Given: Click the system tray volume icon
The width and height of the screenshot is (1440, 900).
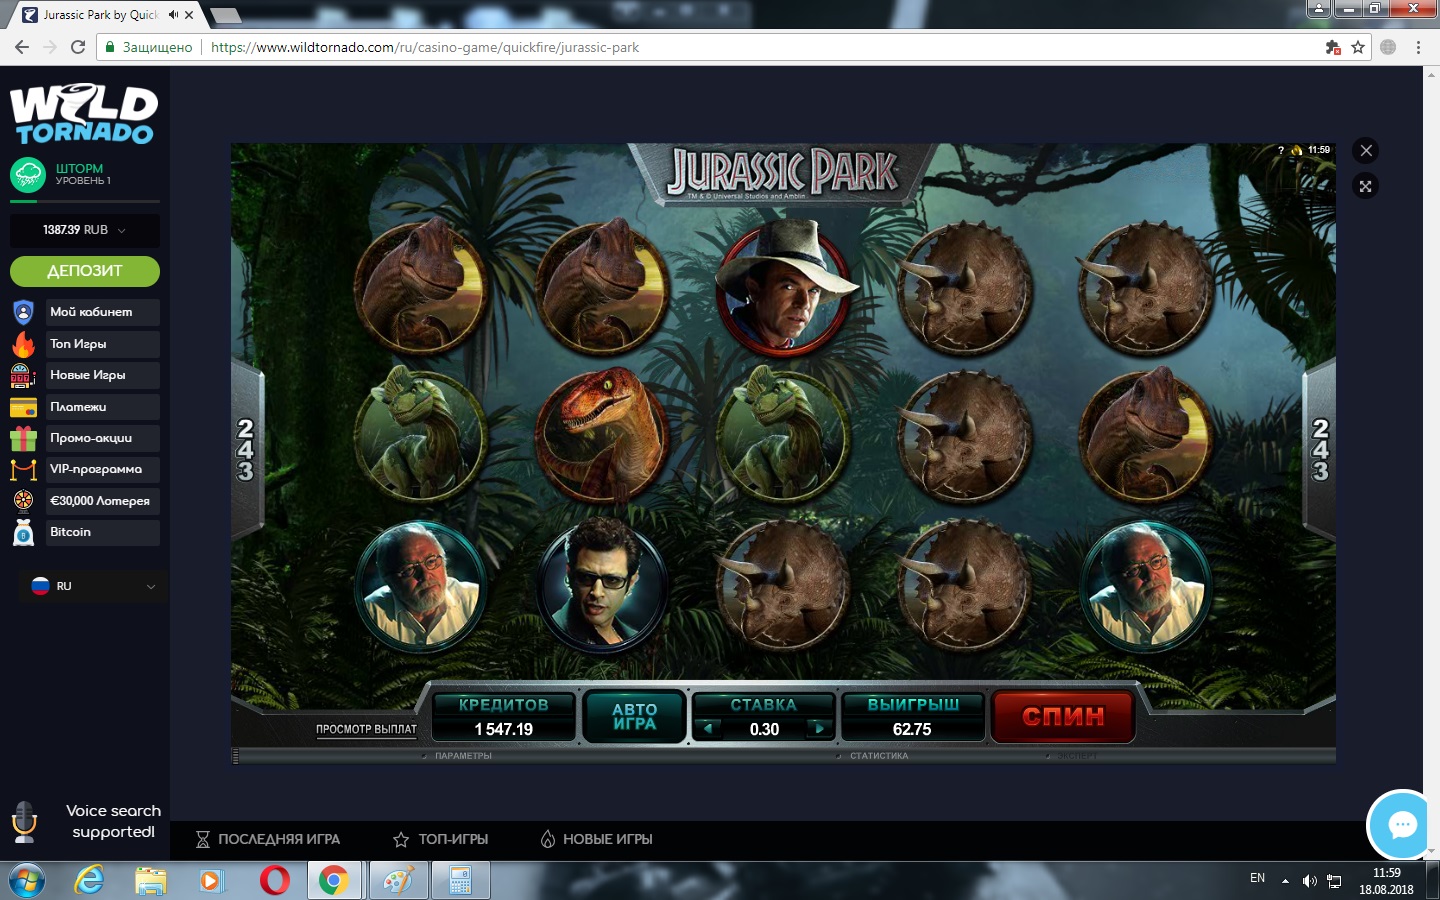Looking at the screenshot, I should [x=1309, y=881].
